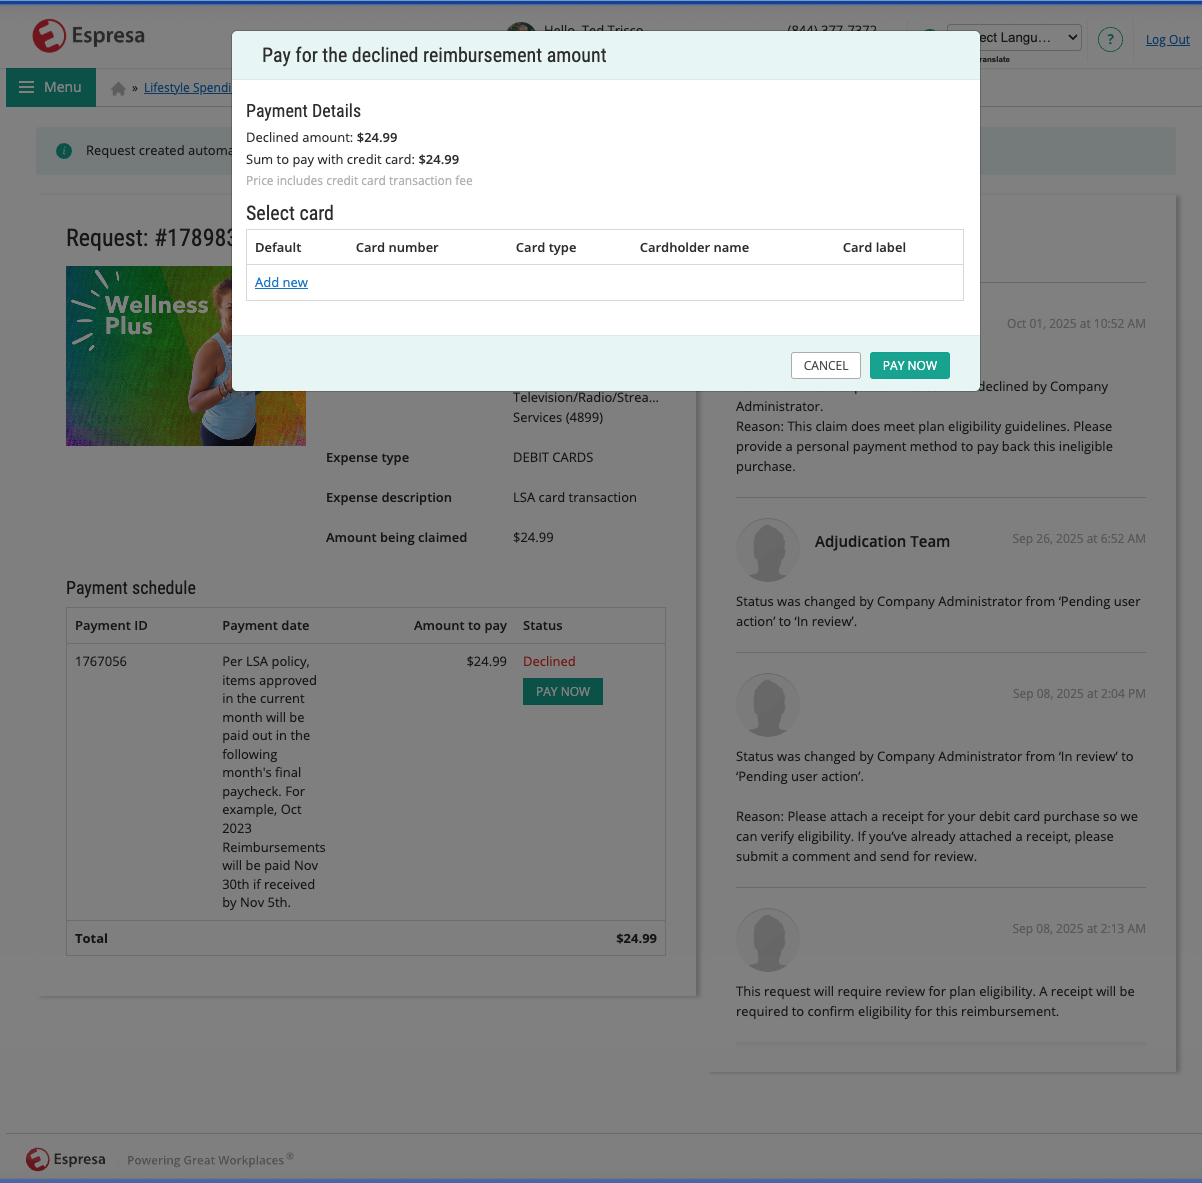Select the Card type column header
Viewport: 1202px width, 1183px height.
(x=546, y=248)
